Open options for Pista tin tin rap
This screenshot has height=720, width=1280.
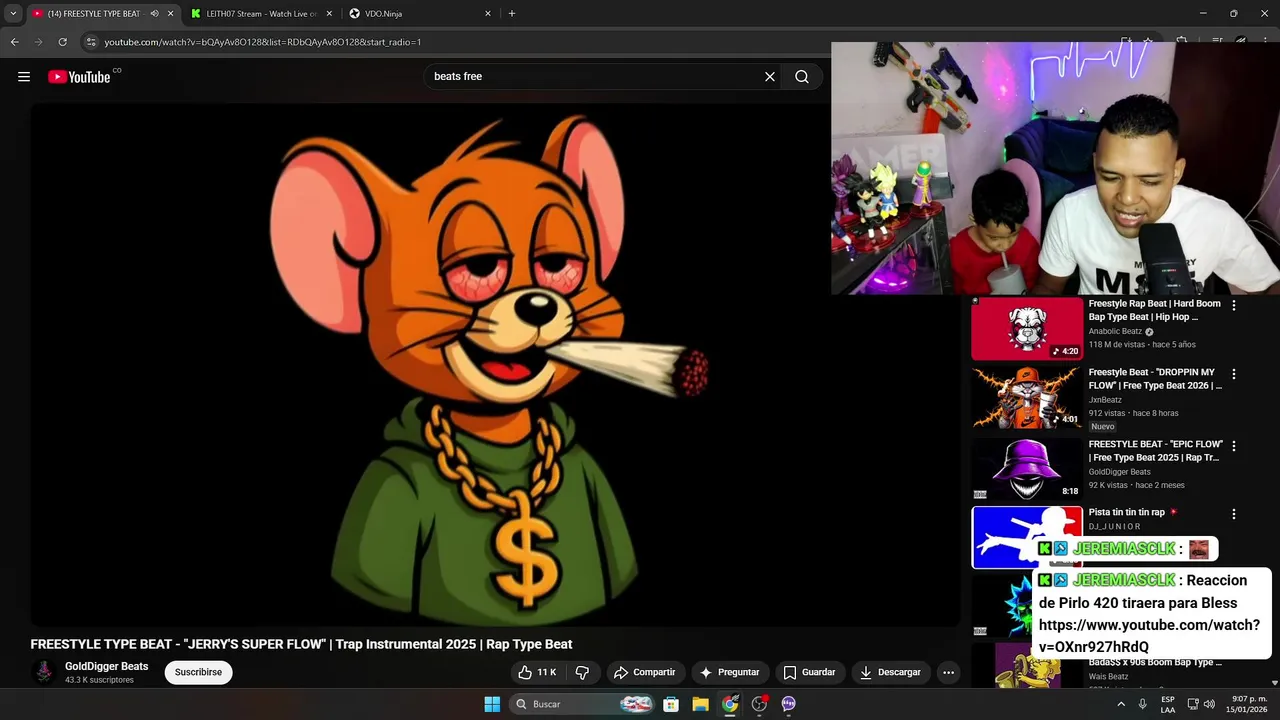[x=1234, y=514]
